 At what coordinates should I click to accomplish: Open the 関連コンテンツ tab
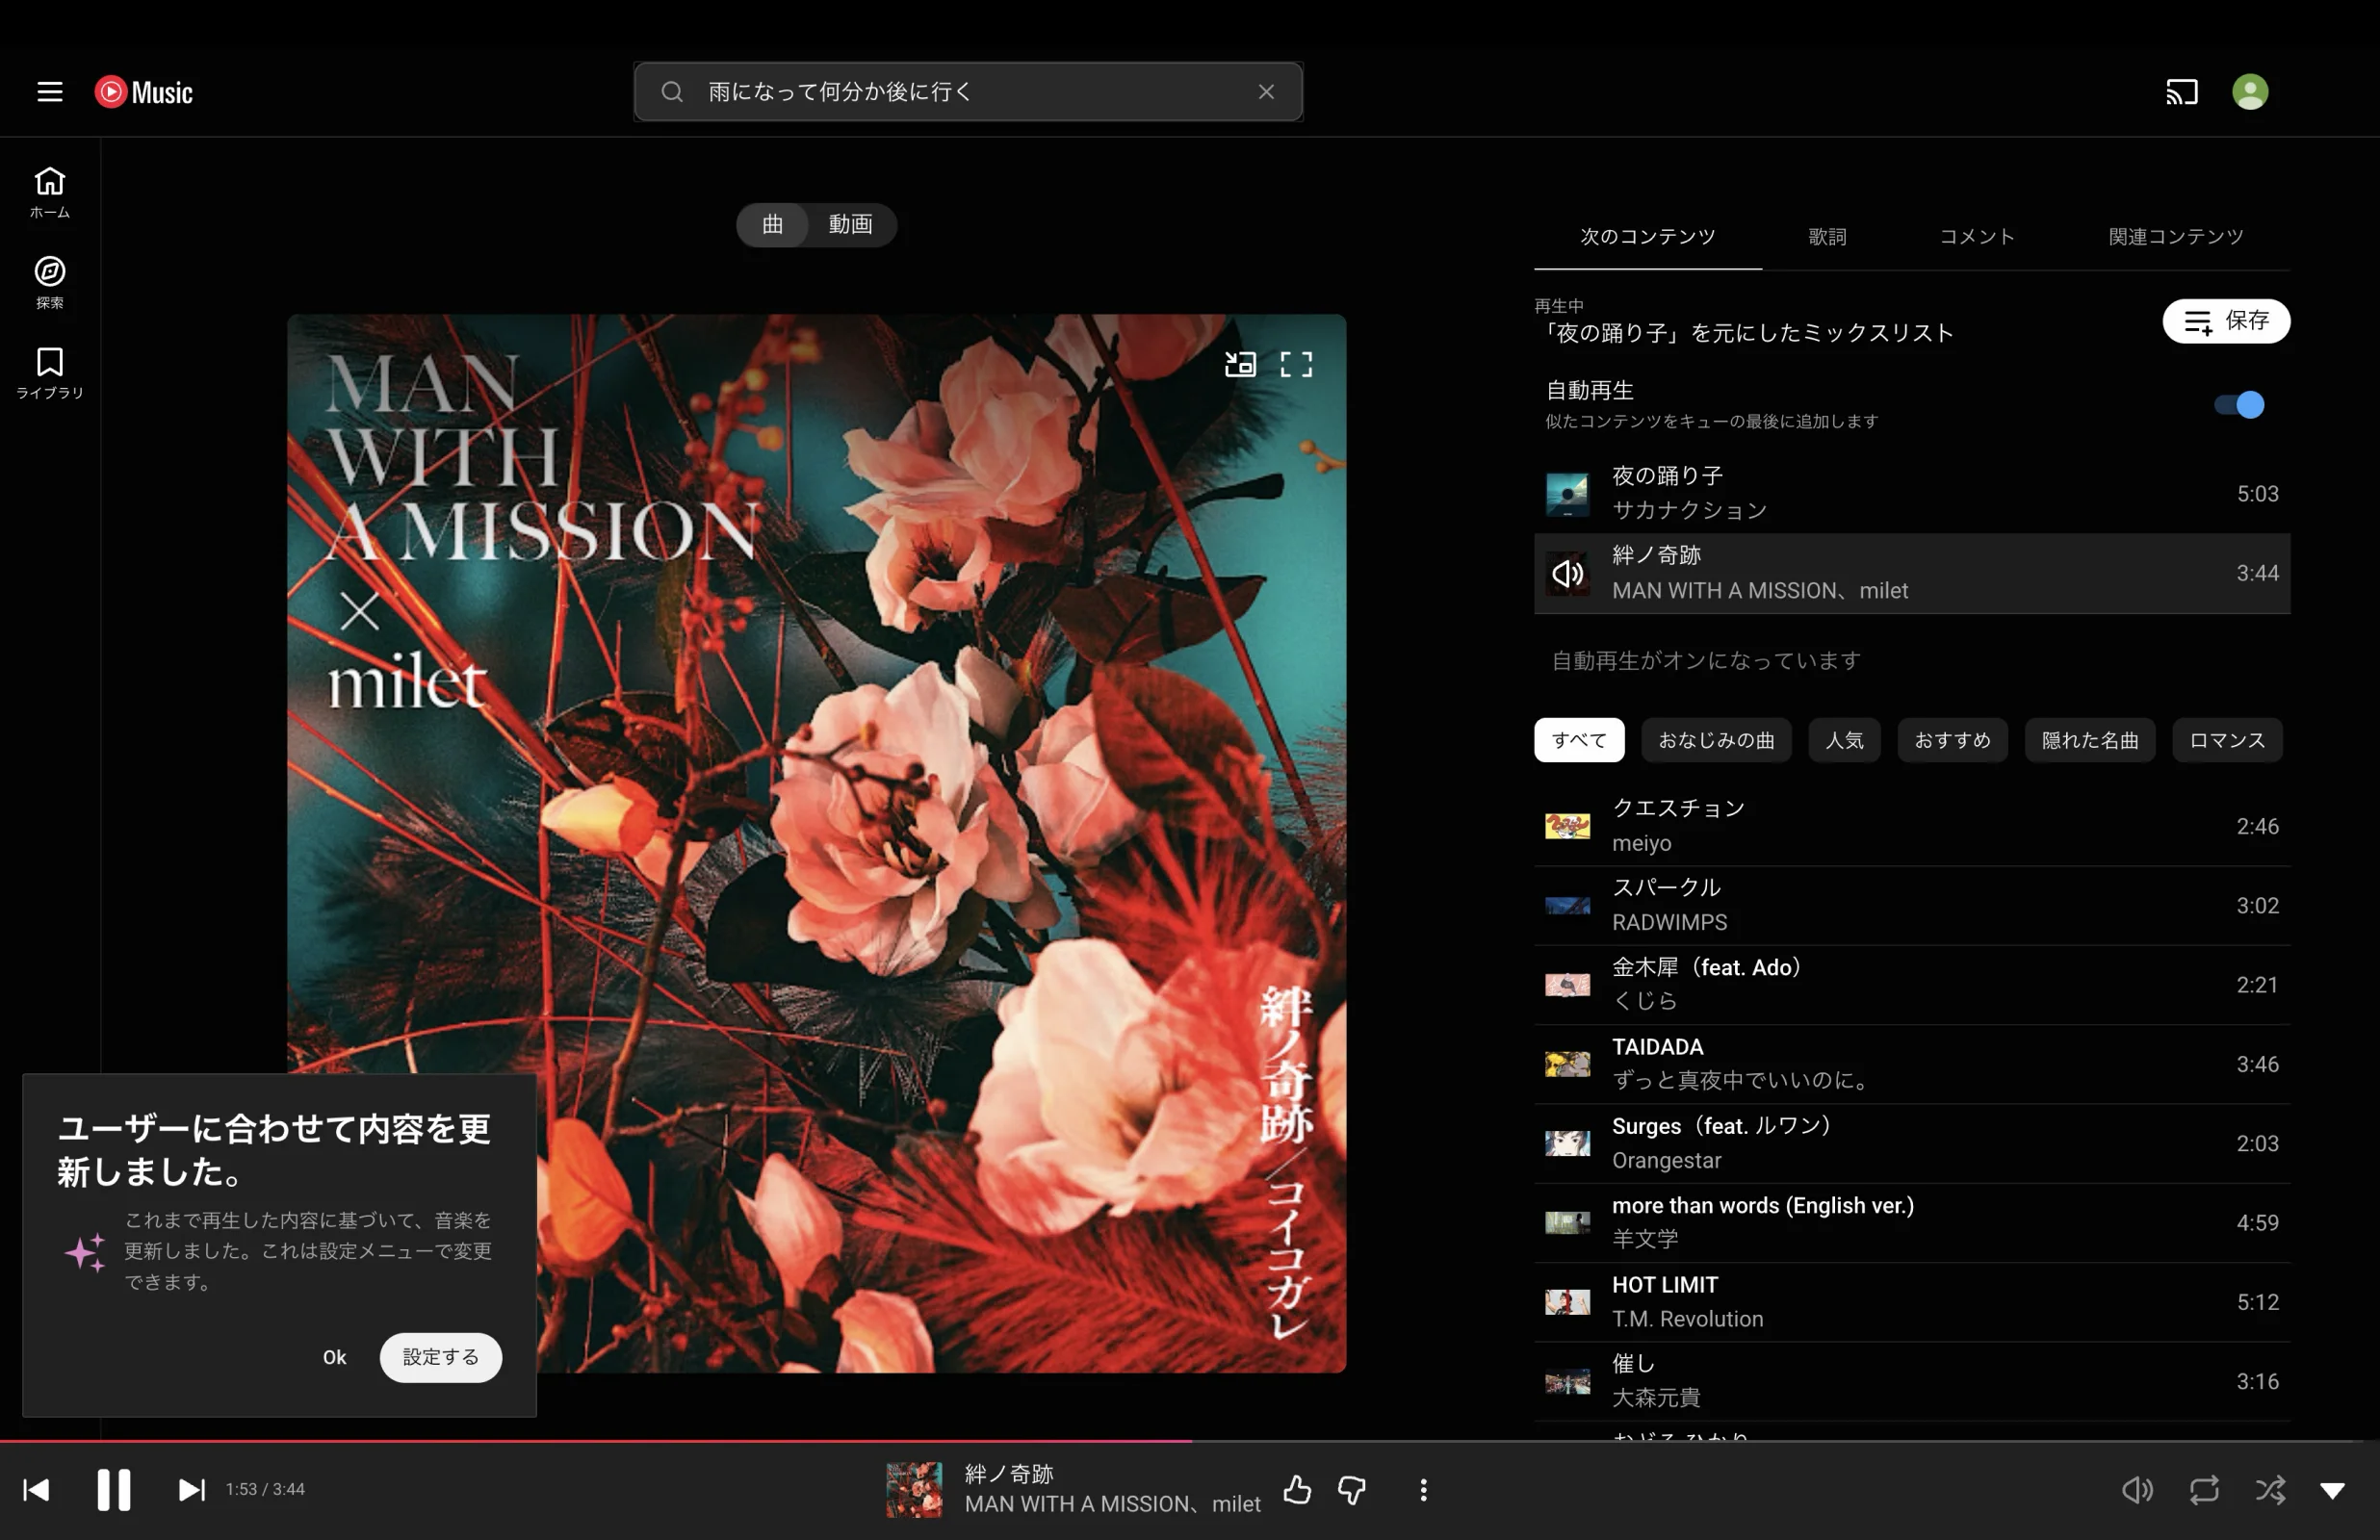pyautogui.click(x=2176, y=237)
